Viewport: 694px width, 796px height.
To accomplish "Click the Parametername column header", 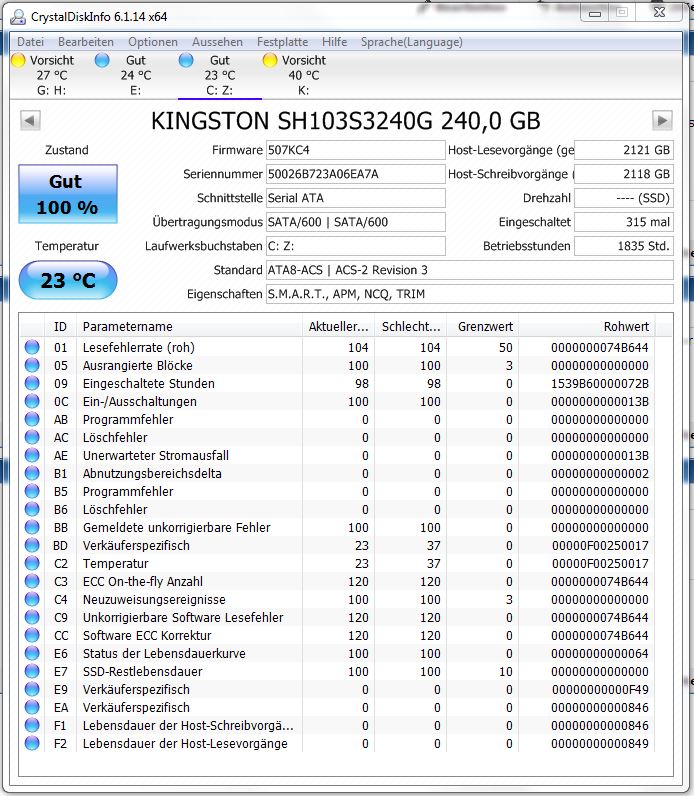I will tap(189, 326).
